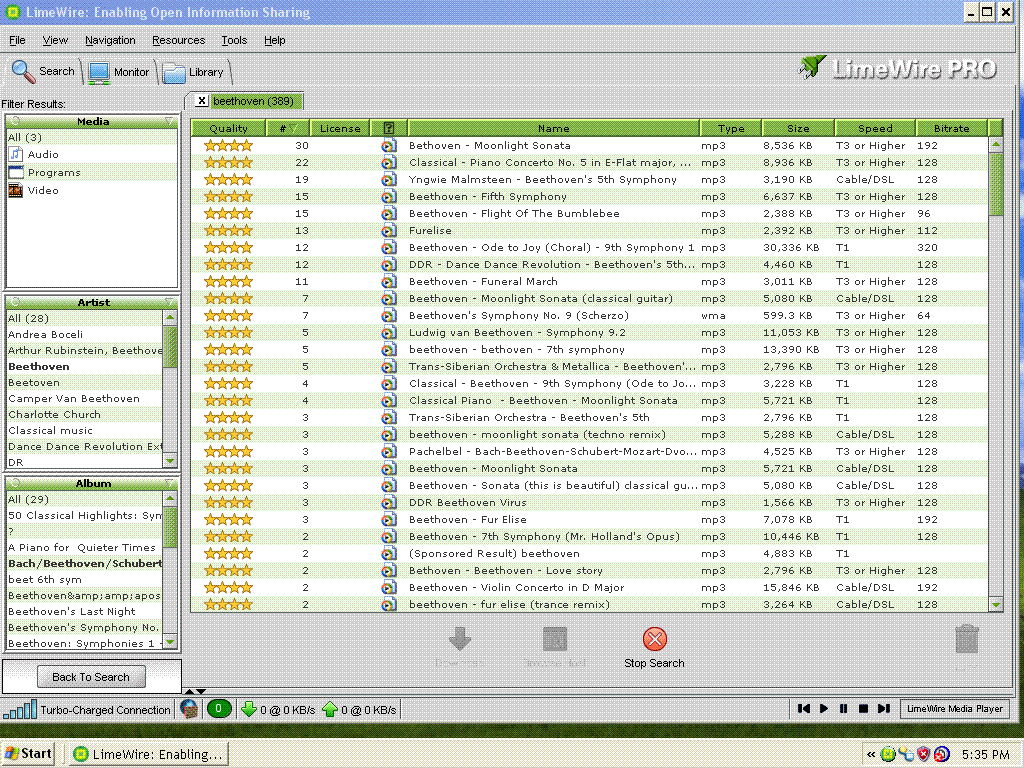1024x768 pixels.
Task: Click the question mark column header icon
Action: tap(389, 128)
